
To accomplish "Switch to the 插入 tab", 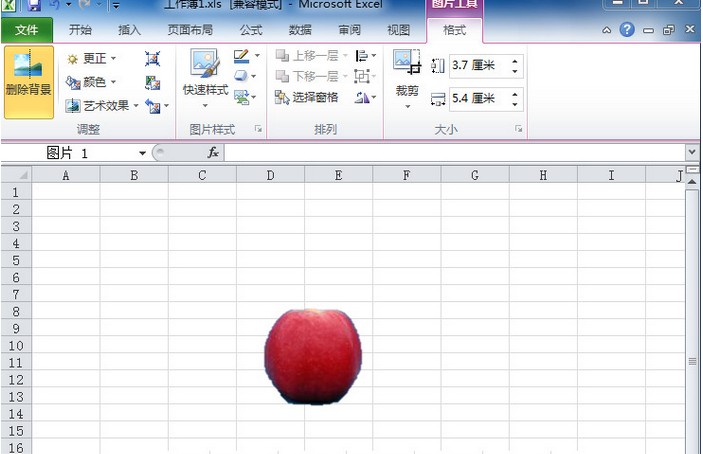I will [129, 30].
